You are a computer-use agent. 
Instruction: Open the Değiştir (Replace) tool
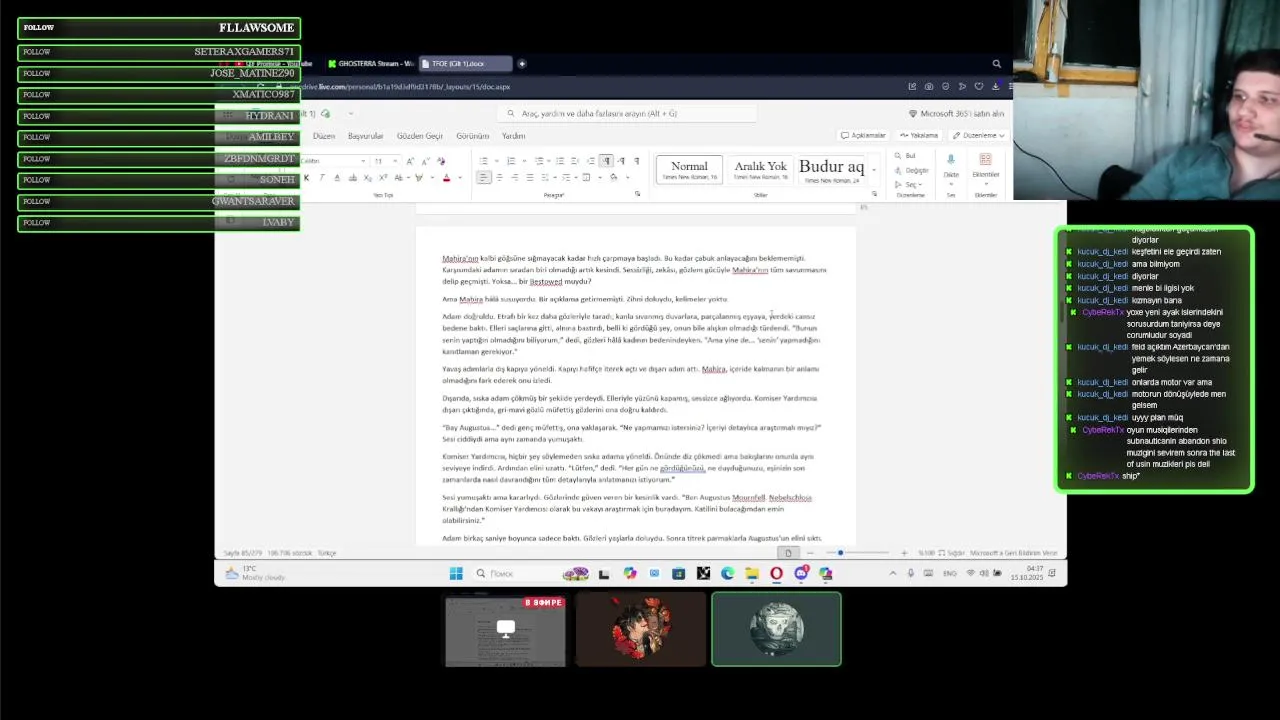912,170
